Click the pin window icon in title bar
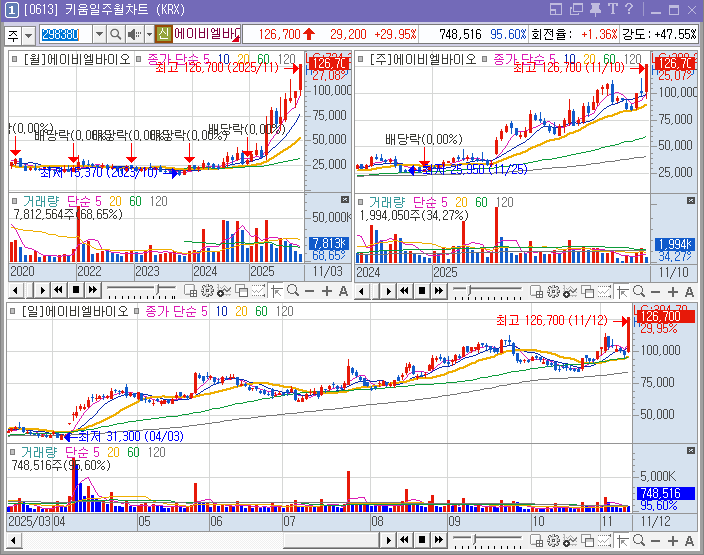The width and height of the screenshot is (704, 555). tap(595, 9)
